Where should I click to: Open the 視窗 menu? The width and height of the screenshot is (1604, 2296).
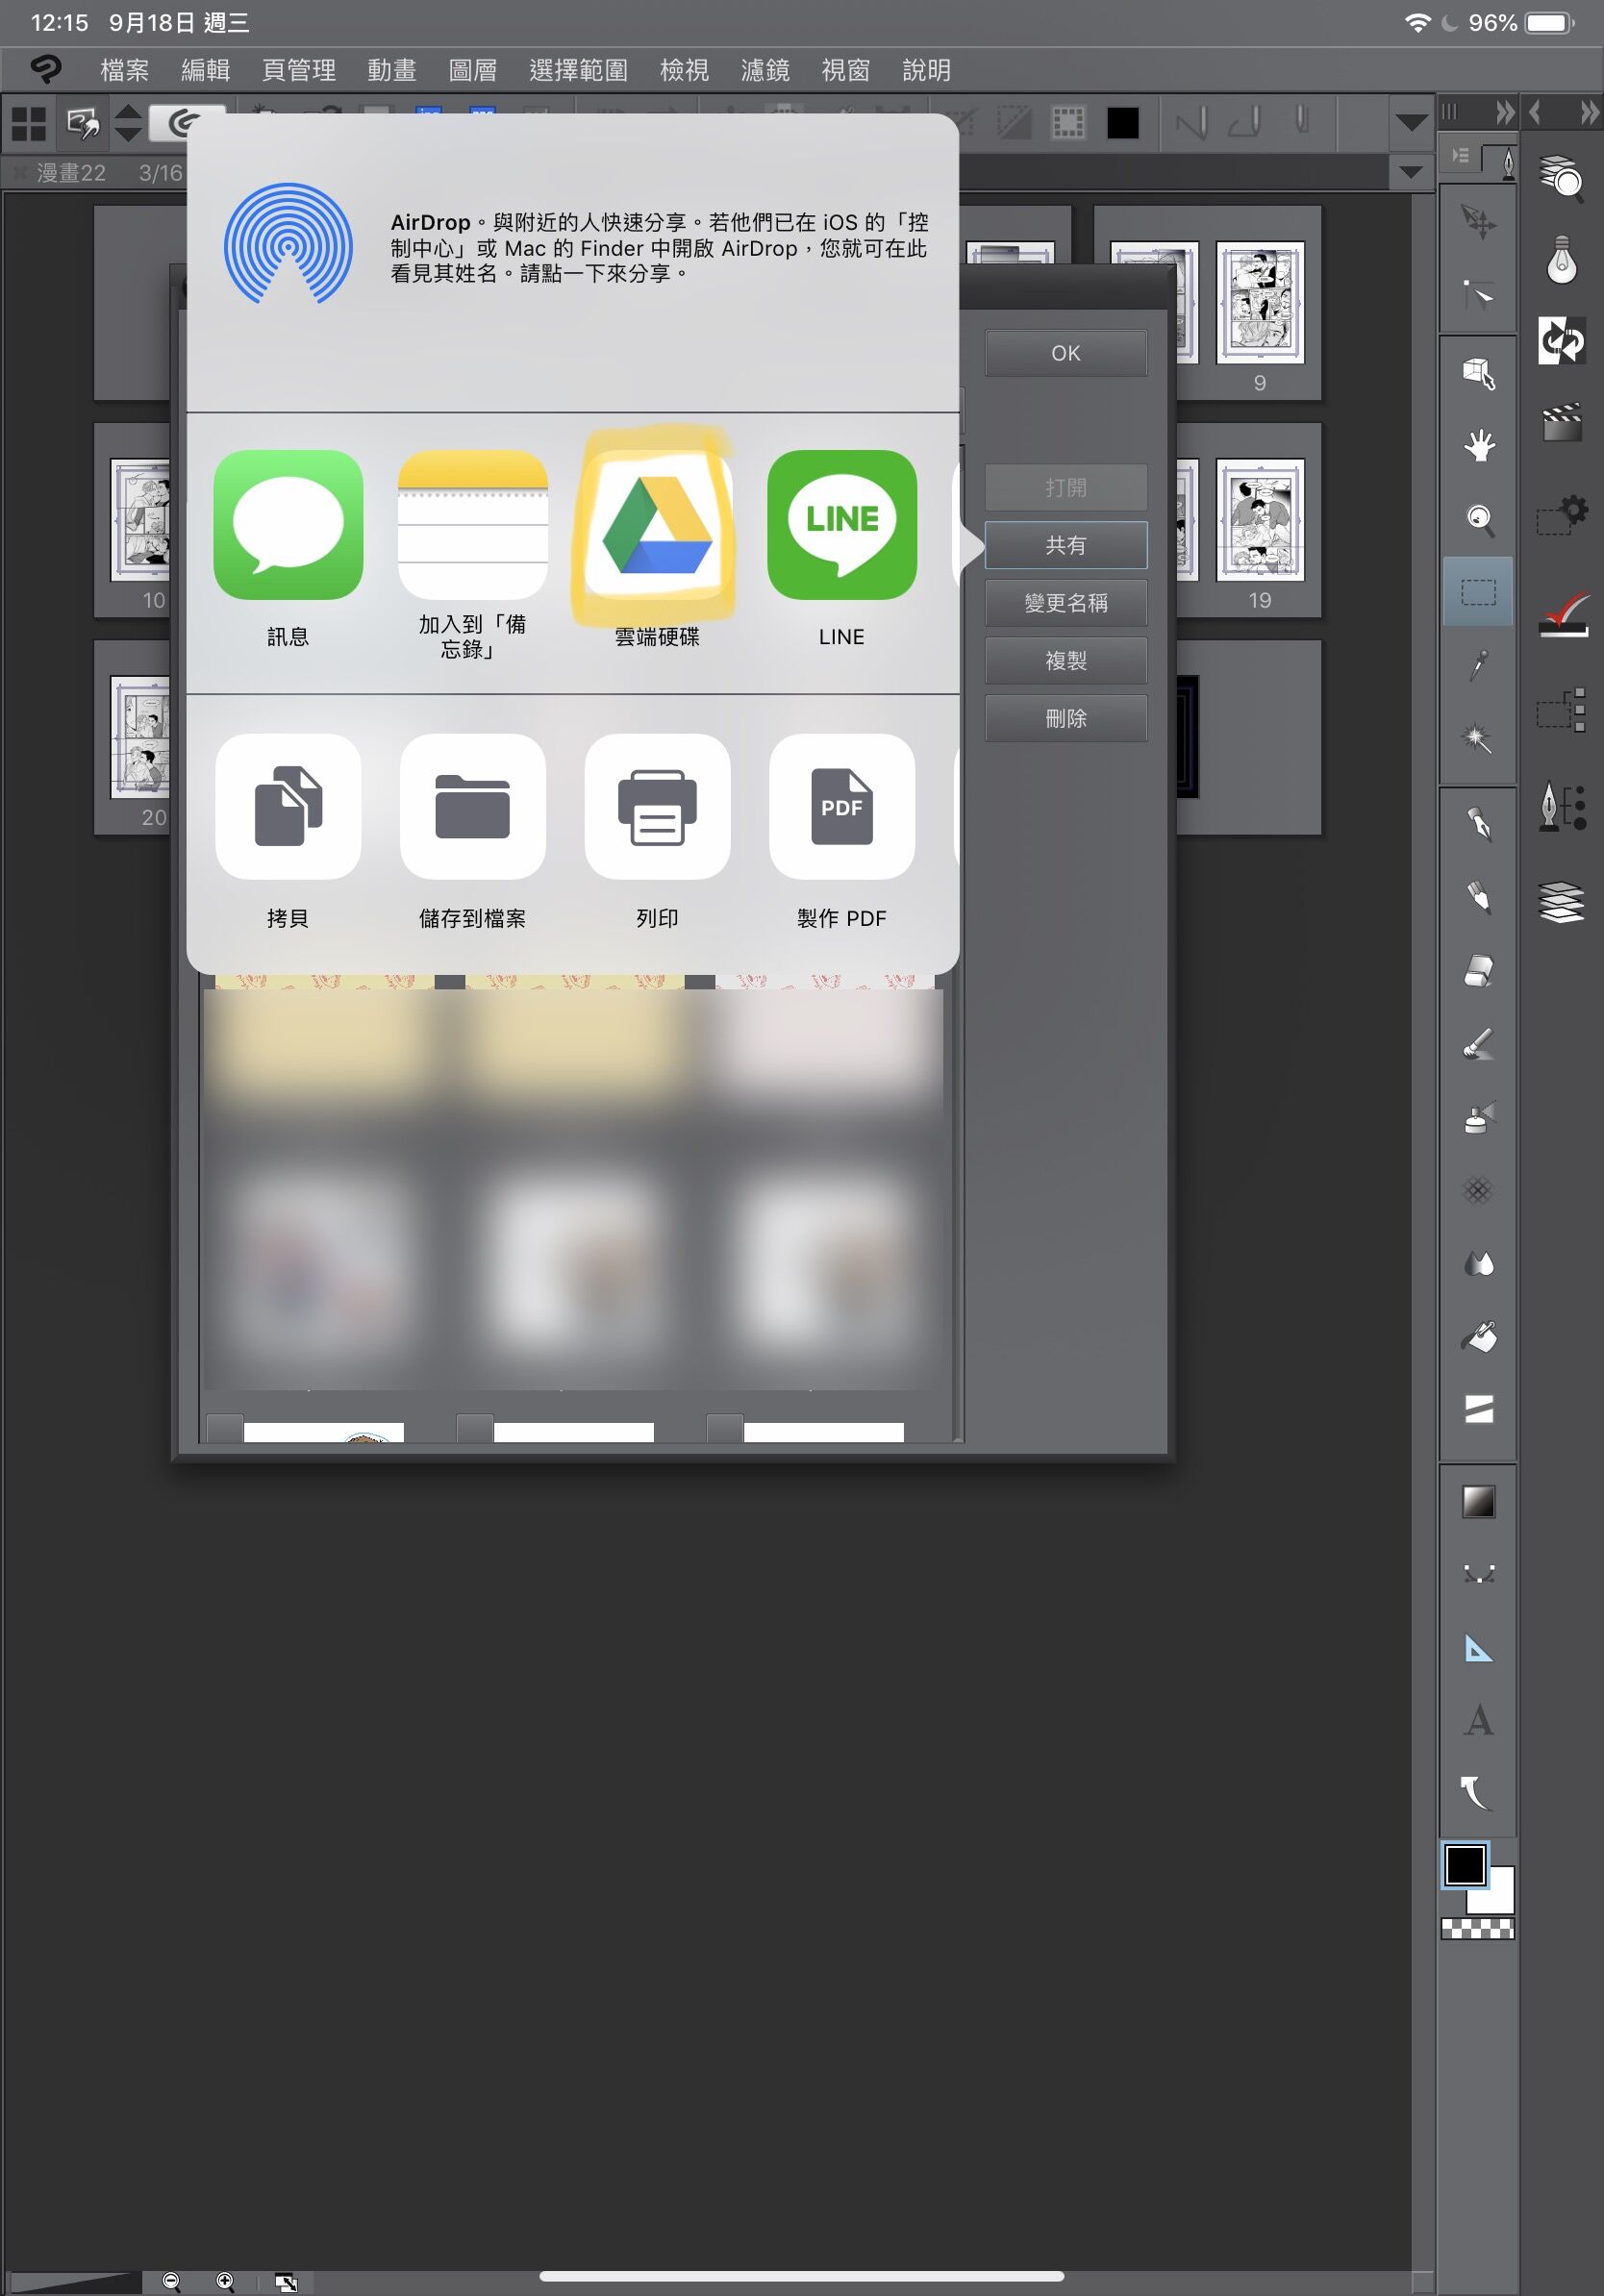846,70
